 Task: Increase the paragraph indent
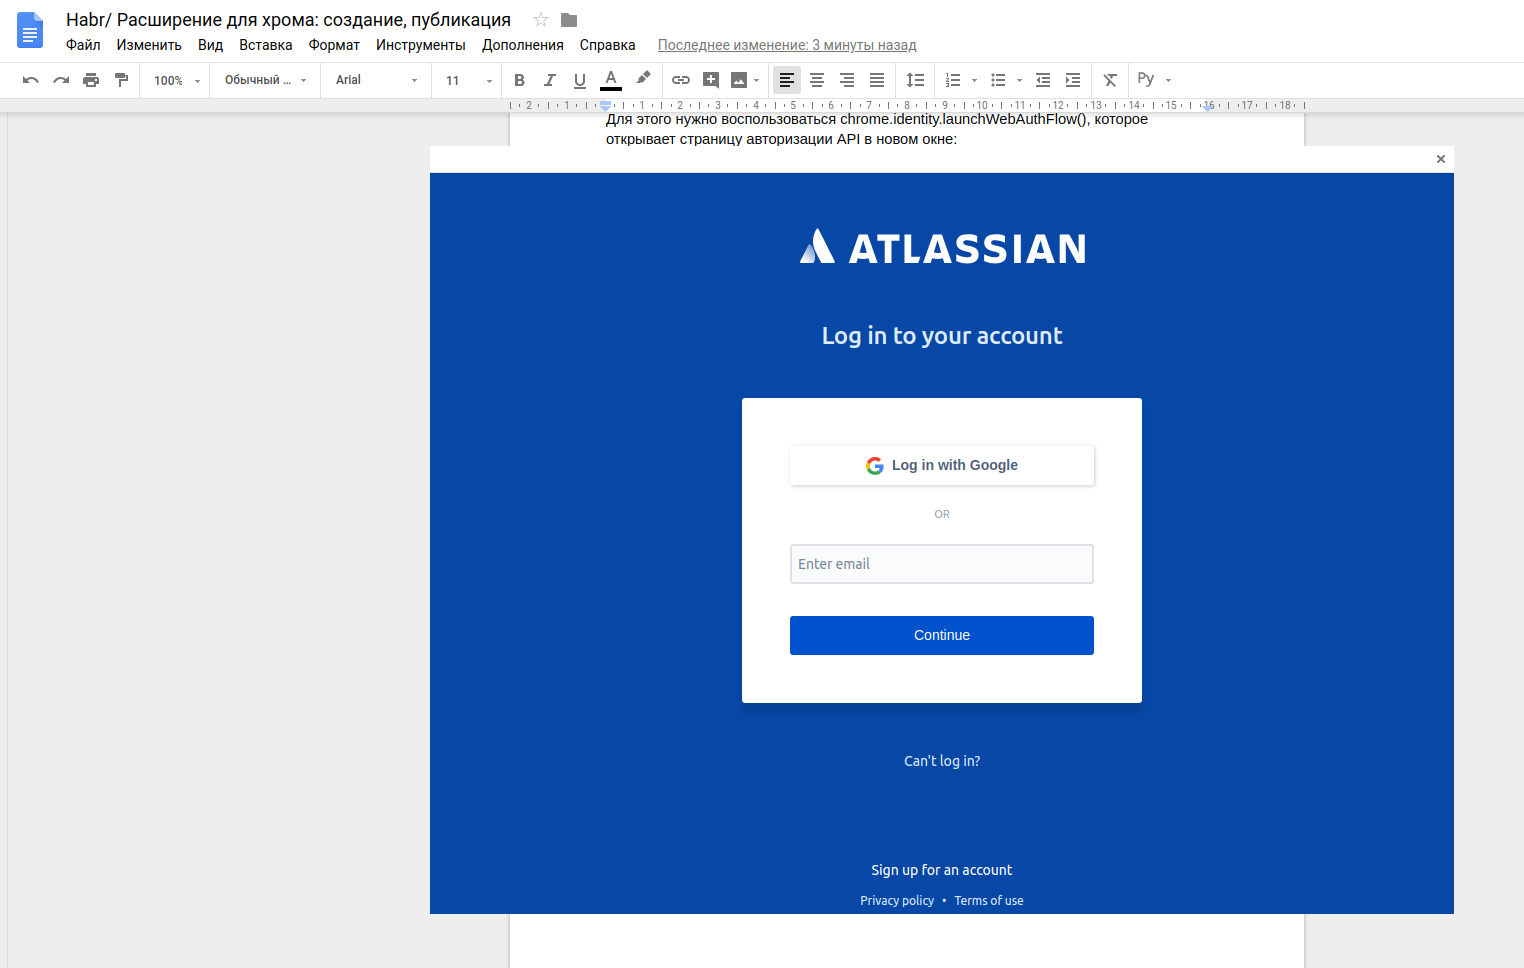coord(1073,80)
